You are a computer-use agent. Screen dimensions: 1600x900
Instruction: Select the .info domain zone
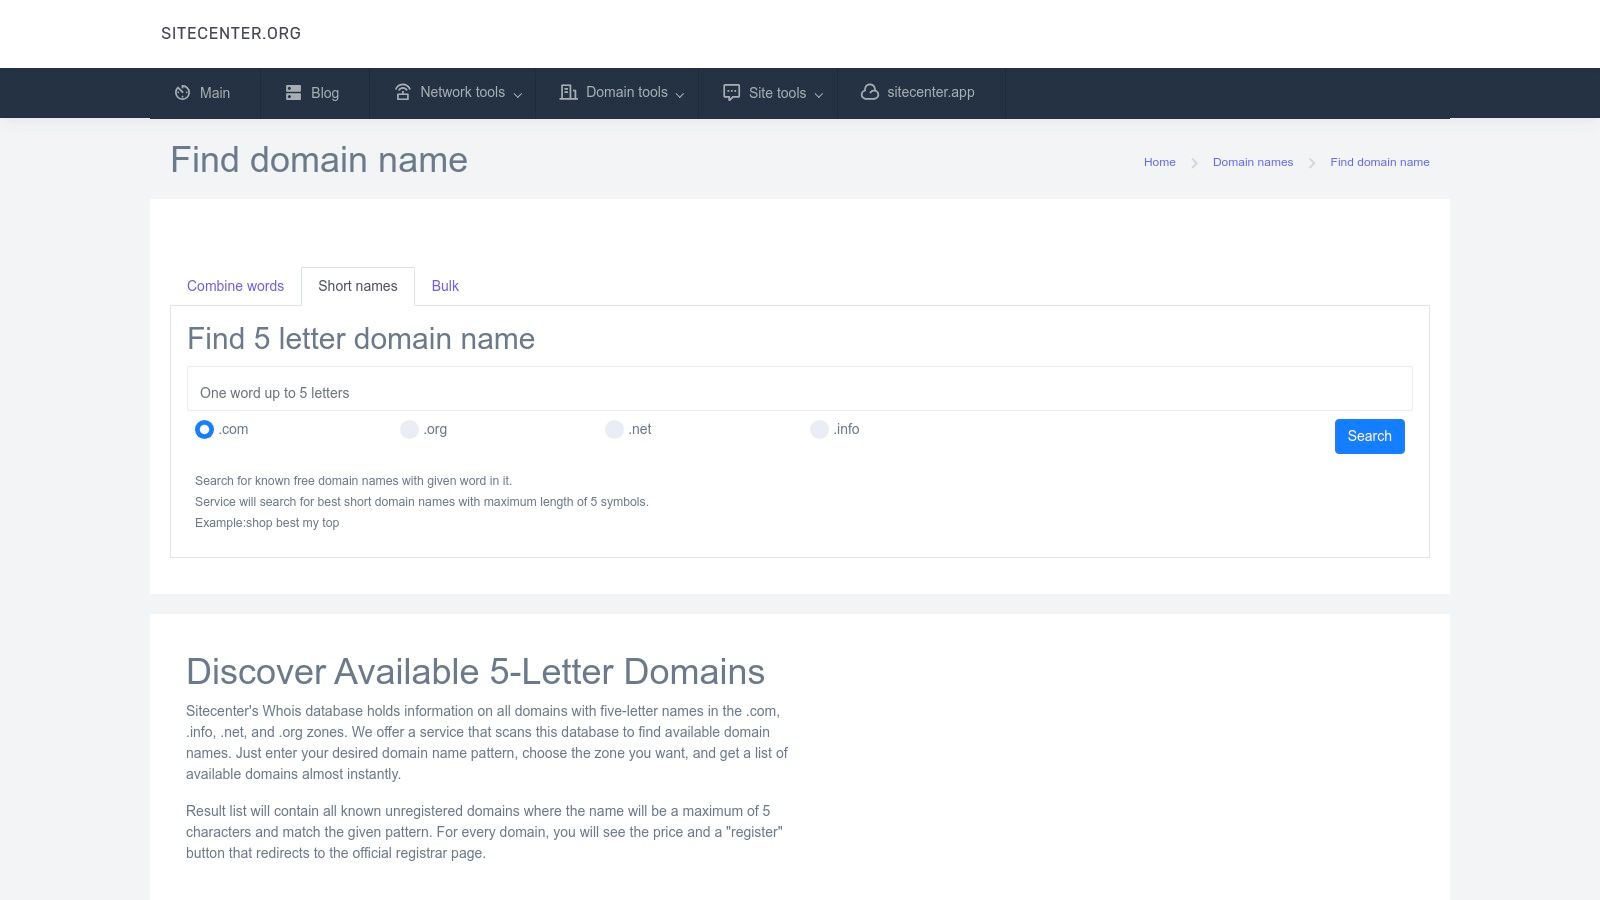pyautogui.click(x=819, y=429)
